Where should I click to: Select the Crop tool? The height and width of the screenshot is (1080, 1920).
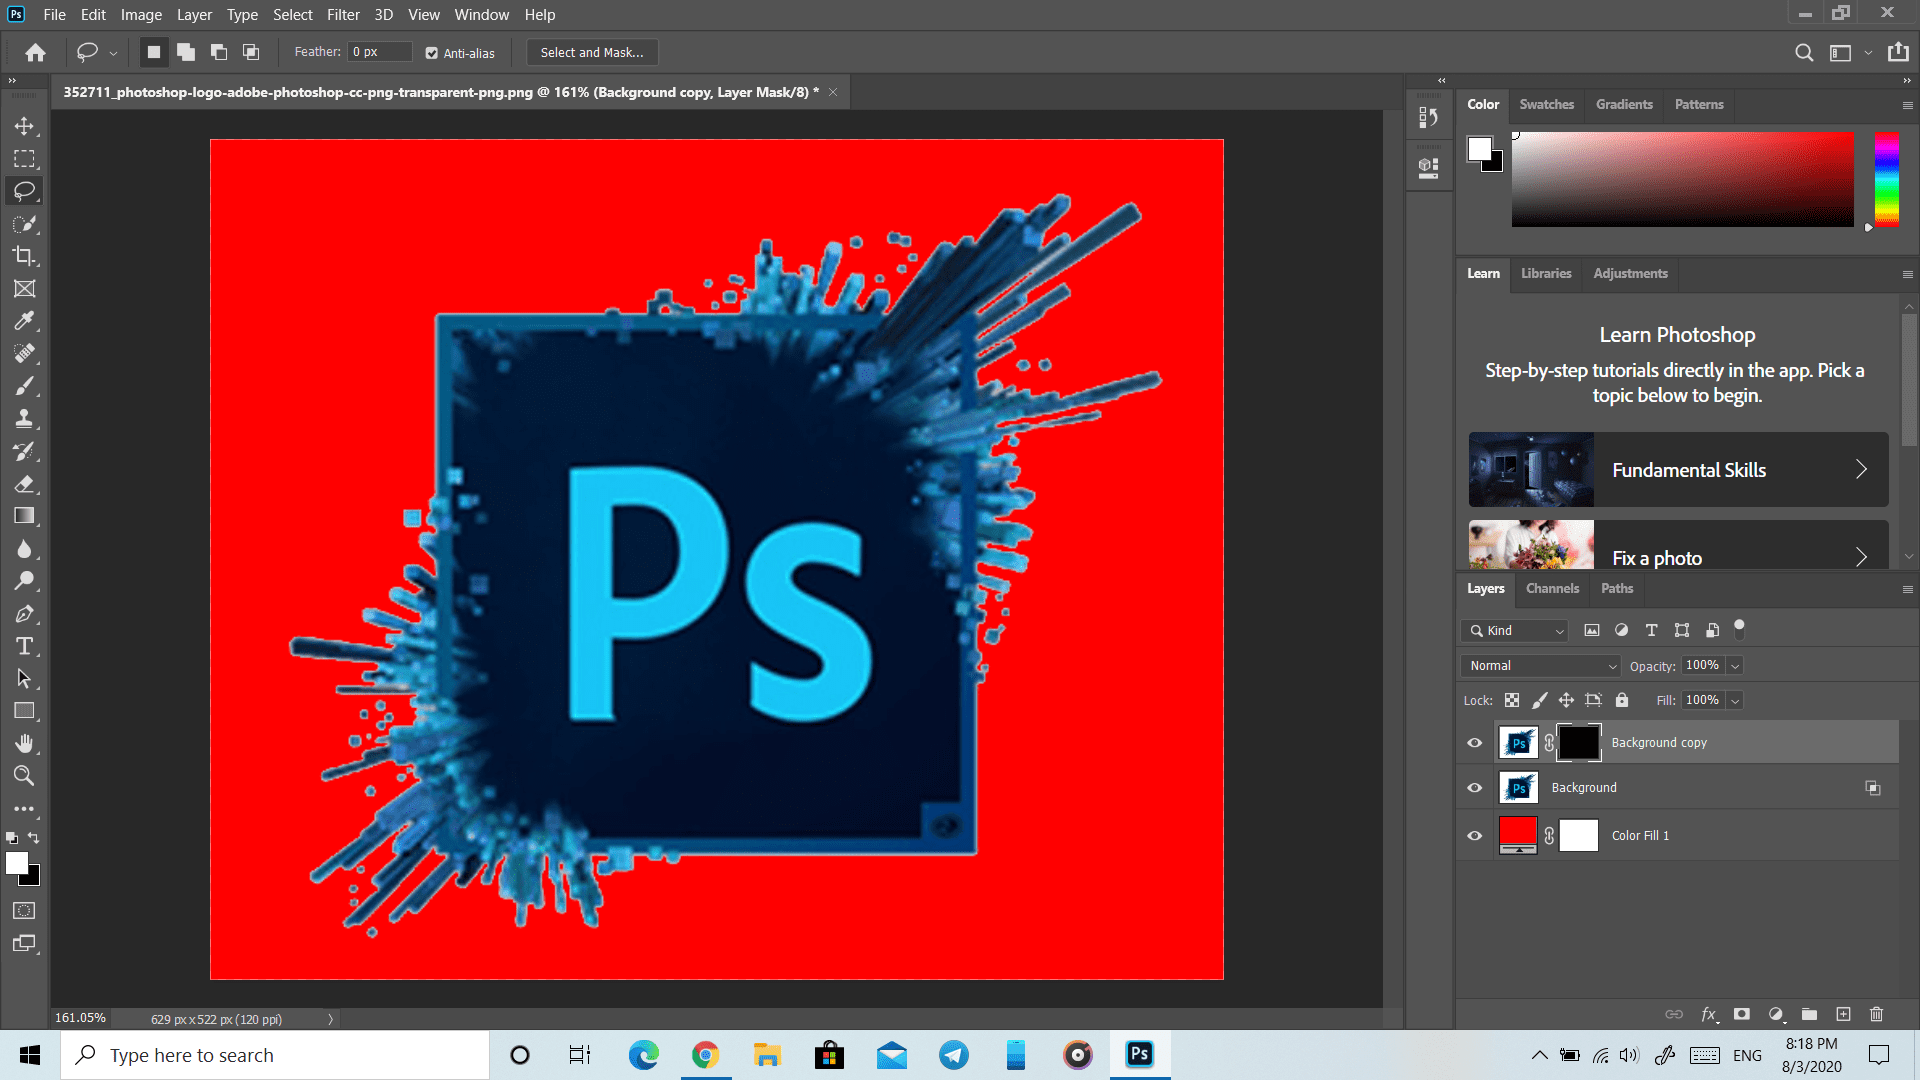tap(24, 256)
